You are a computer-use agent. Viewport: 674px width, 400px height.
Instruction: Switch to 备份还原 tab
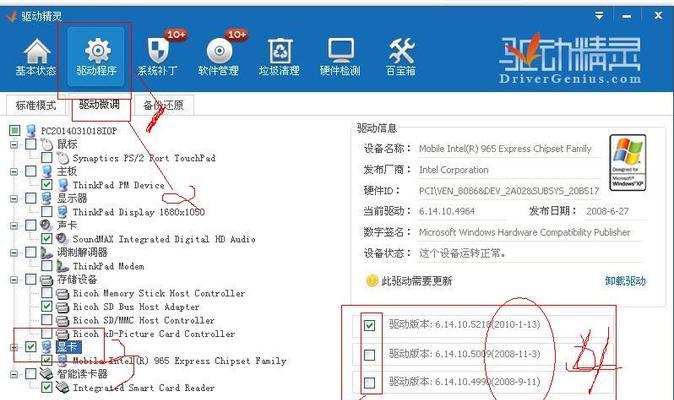pyautogui.click(x=164, y=105)
